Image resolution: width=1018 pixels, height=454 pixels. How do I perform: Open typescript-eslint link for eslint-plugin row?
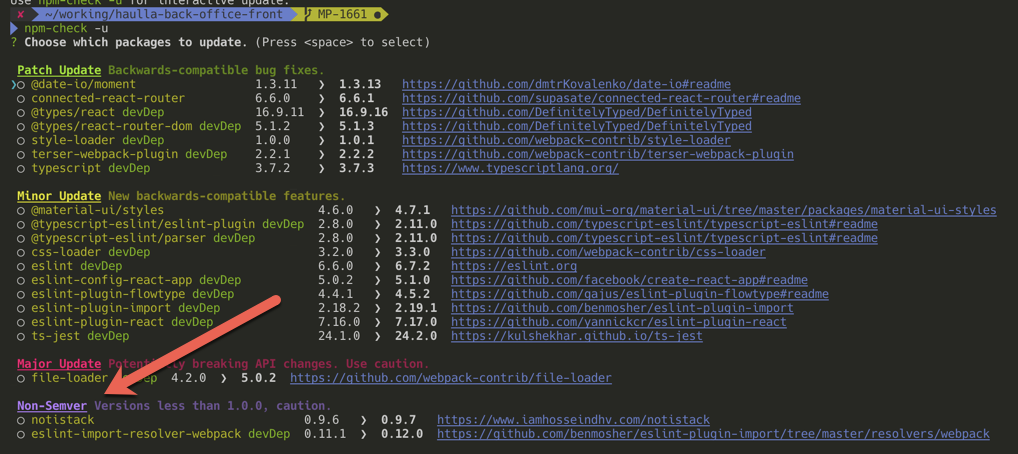tap(664, 224)
